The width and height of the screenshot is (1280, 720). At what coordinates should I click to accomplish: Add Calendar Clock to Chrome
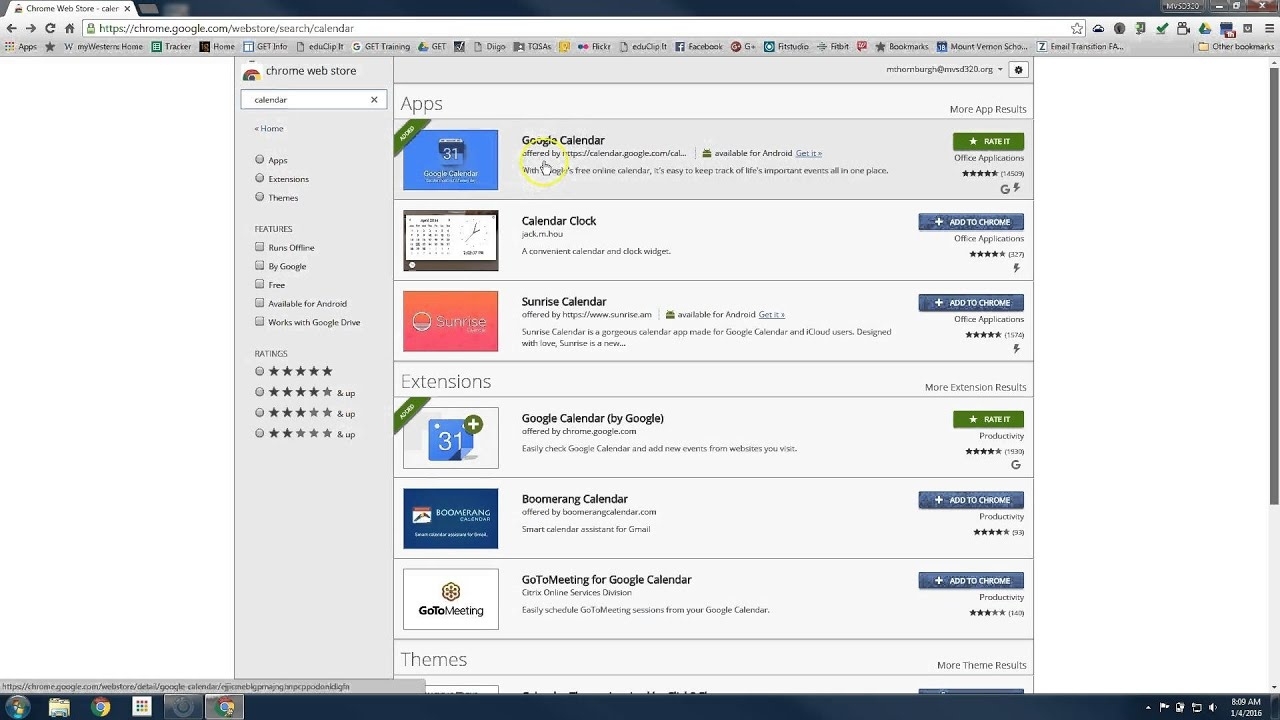971,222
